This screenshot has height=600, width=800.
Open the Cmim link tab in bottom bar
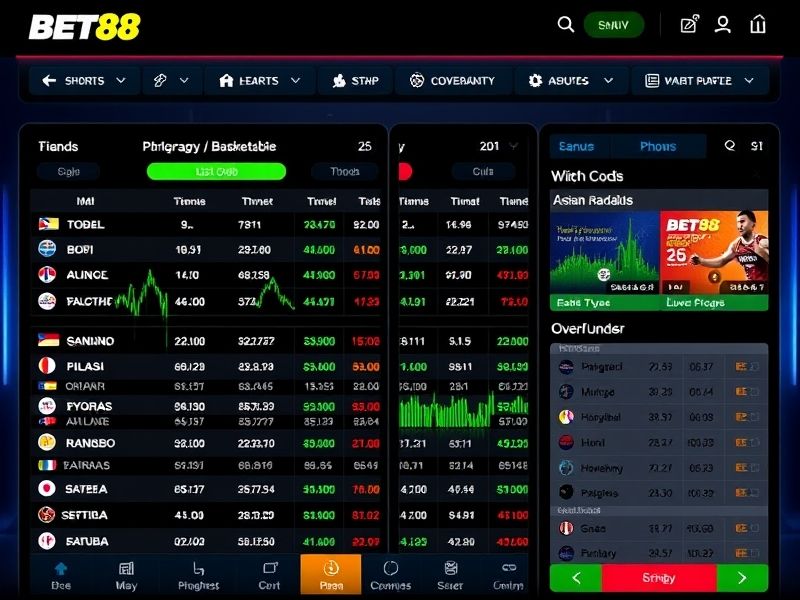pos(508,577)
